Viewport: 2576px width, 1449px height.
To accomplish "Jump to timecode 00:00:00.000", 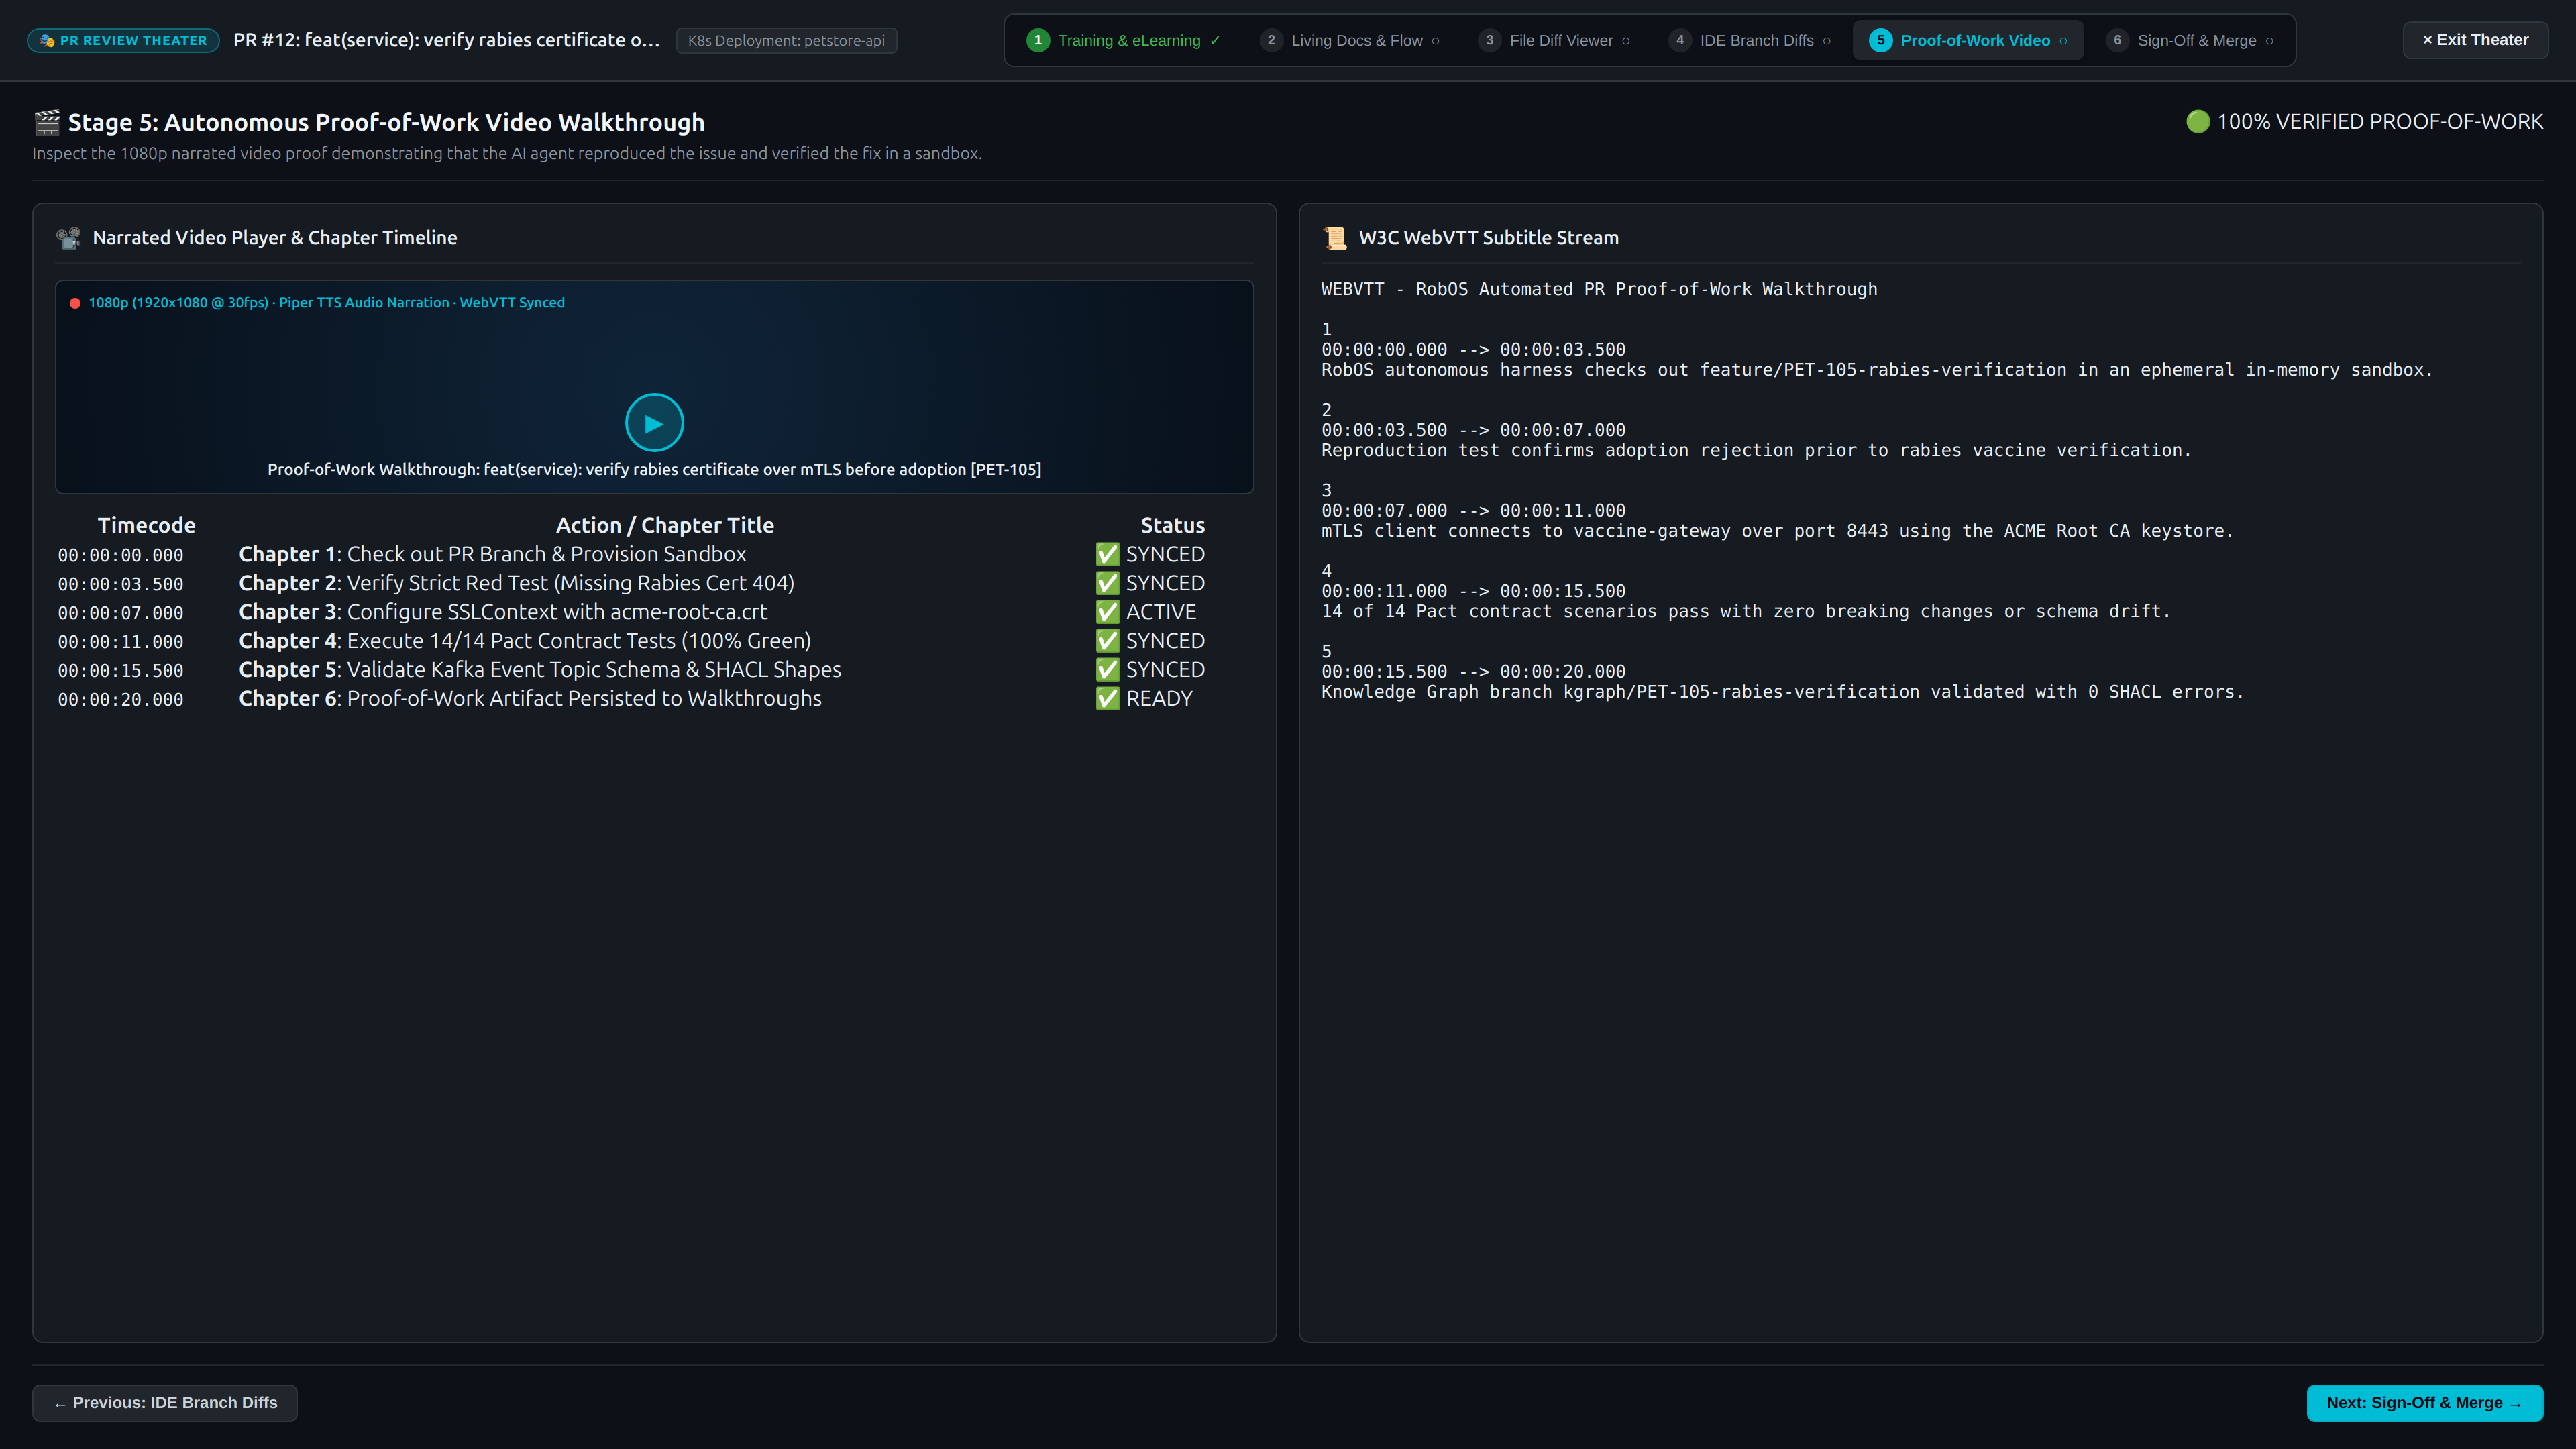I will click(x=120, y=555).
